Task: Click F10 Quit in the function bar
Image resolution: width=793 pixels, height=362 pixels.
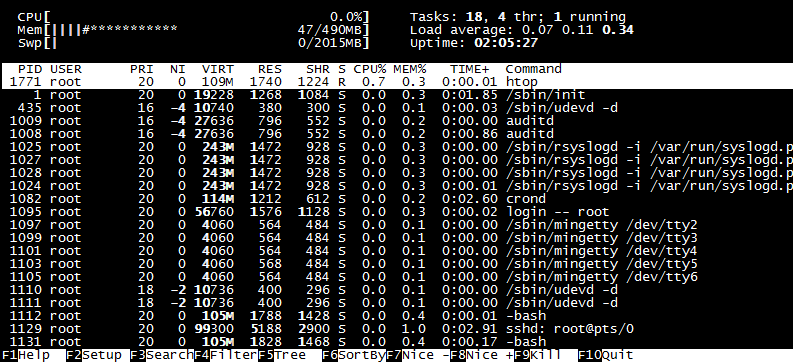Action: coord(606,355)
